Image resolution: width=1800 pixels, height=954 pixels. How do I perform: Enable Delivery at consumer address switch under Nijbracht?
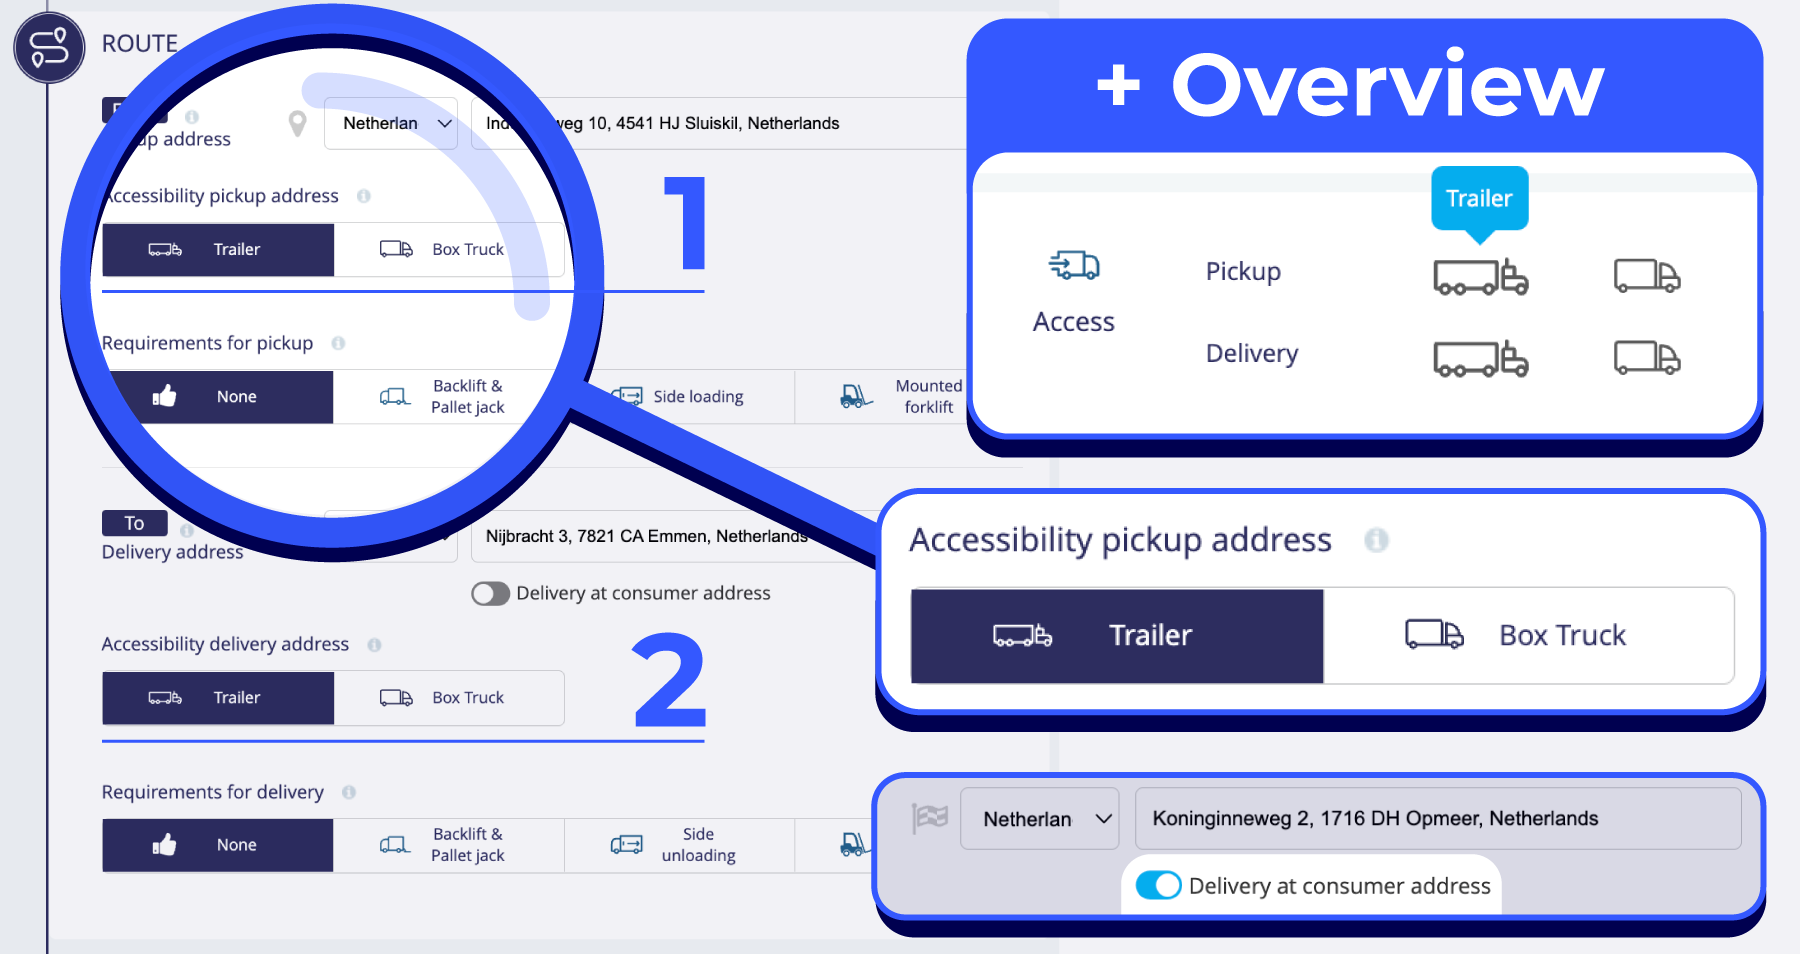point(491,594)
